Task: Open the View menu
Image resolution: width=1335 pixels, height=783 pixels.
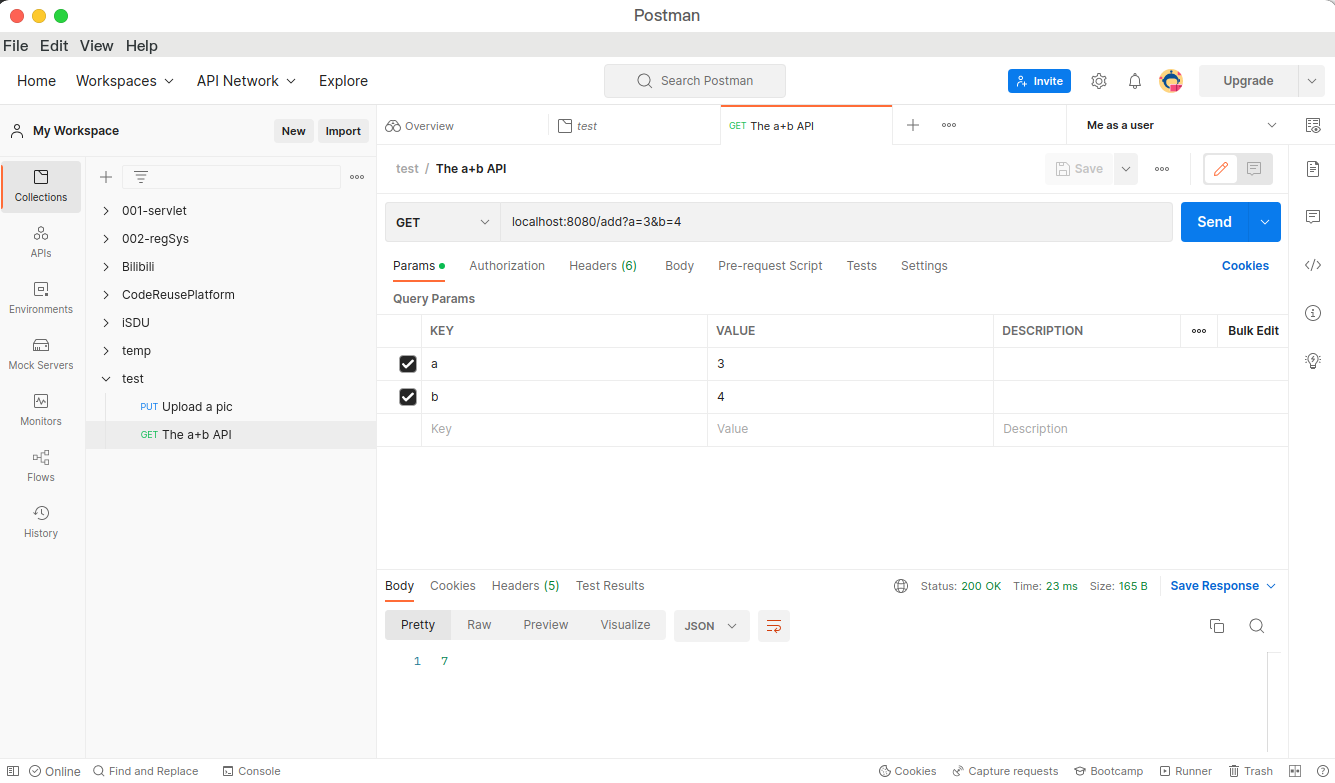Action: click(x=97, y=46)
